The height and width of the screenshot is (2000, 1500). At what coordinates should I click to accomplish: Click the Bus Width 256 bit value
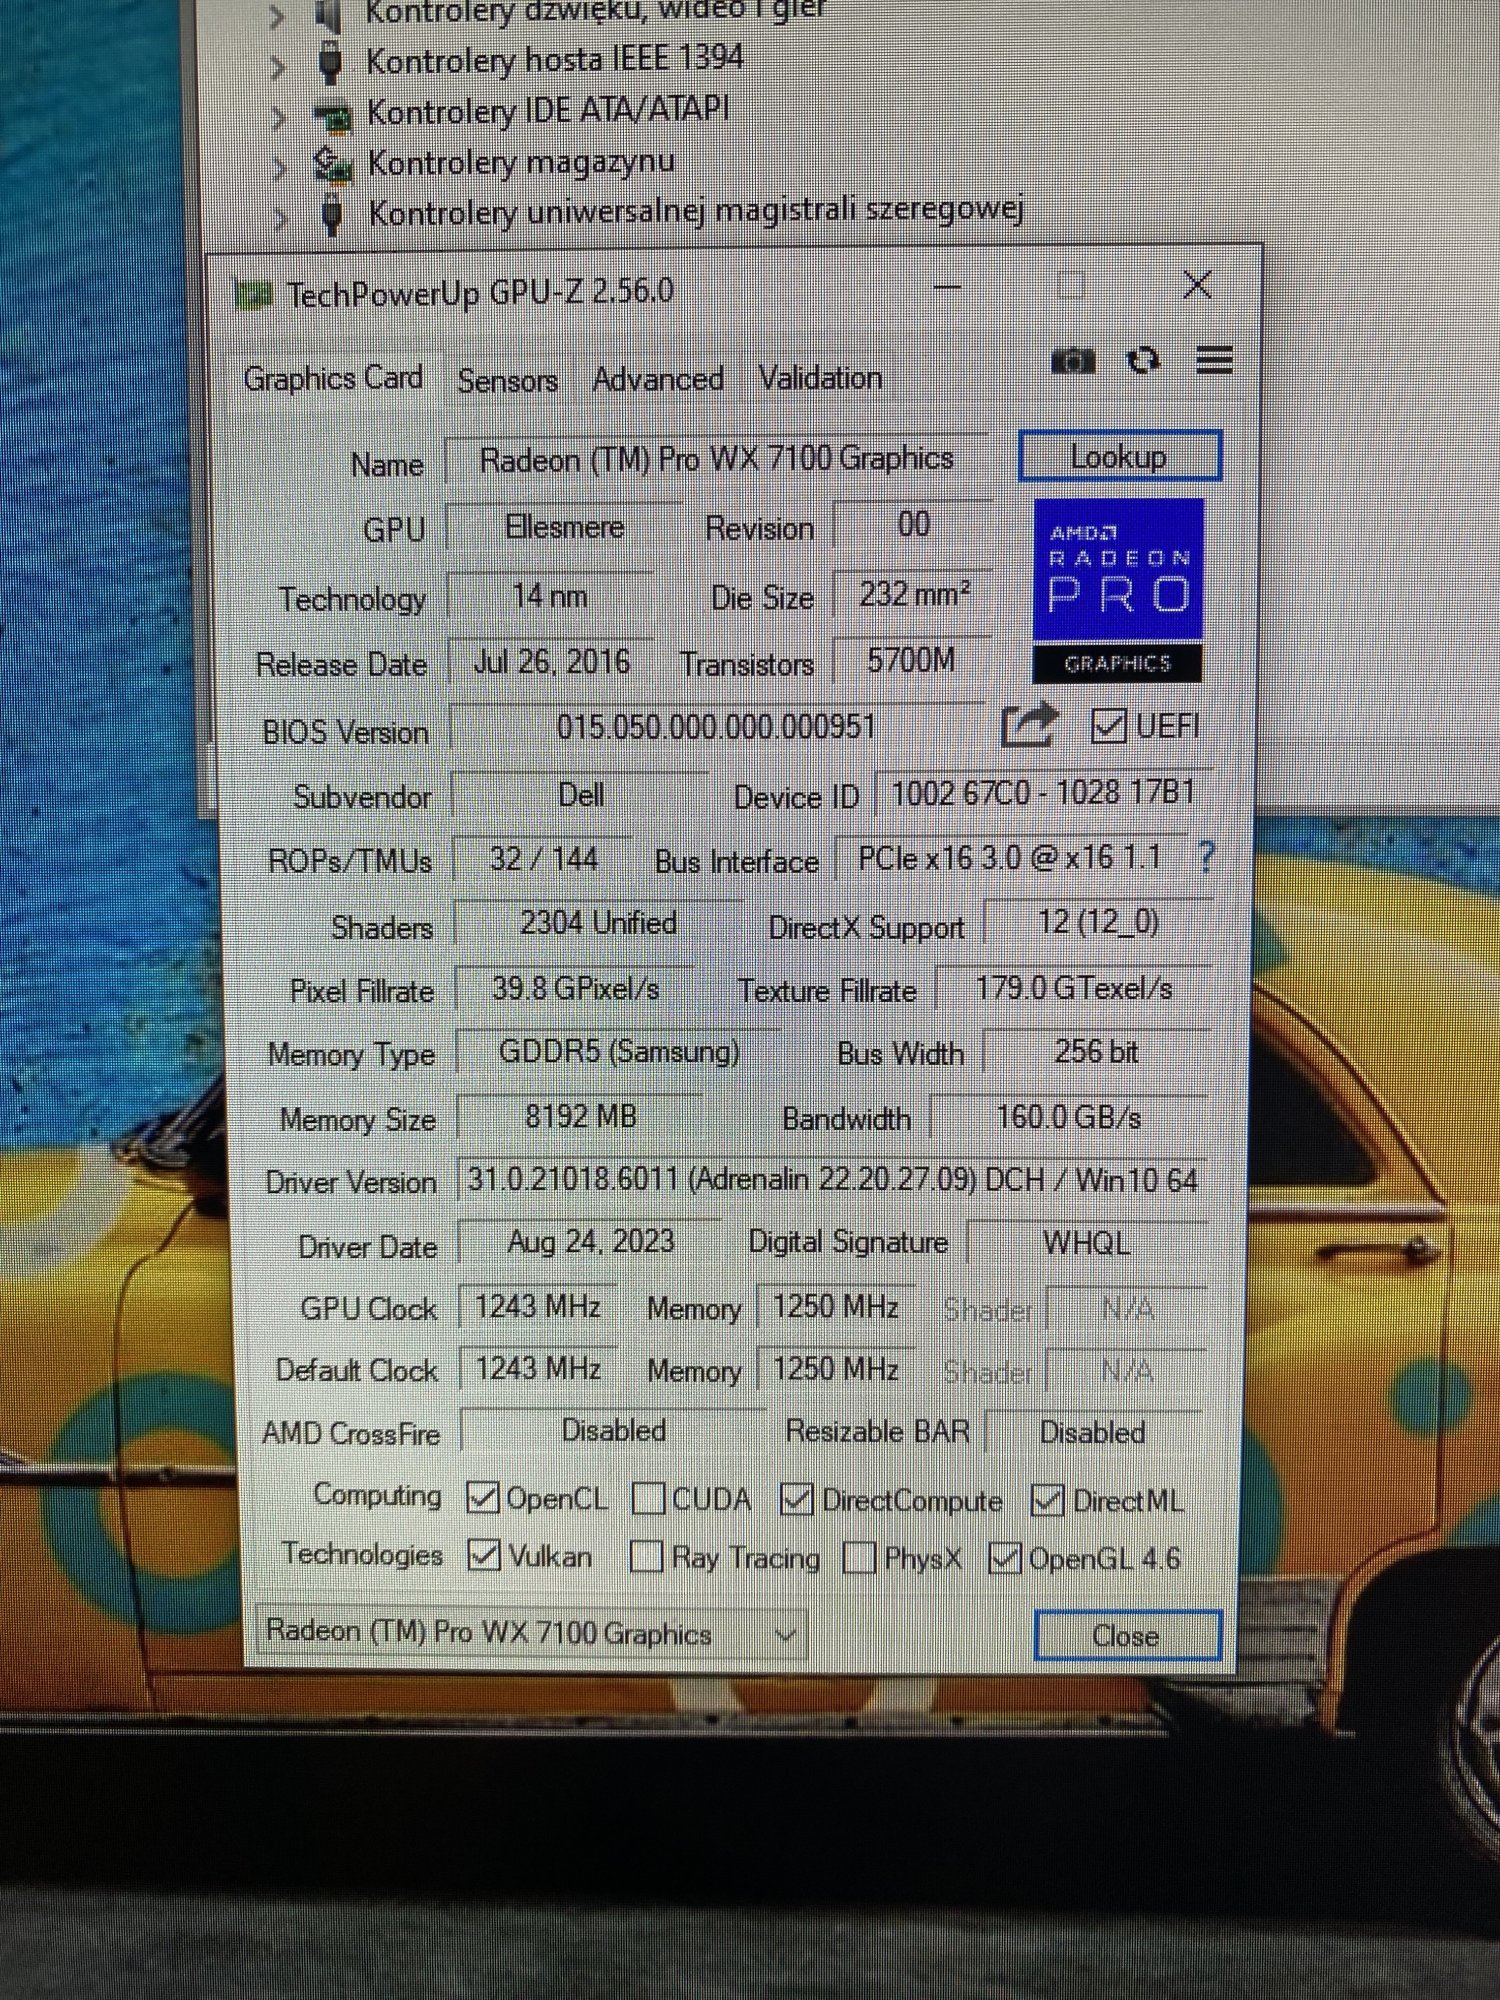[x=1096, y=1052]
